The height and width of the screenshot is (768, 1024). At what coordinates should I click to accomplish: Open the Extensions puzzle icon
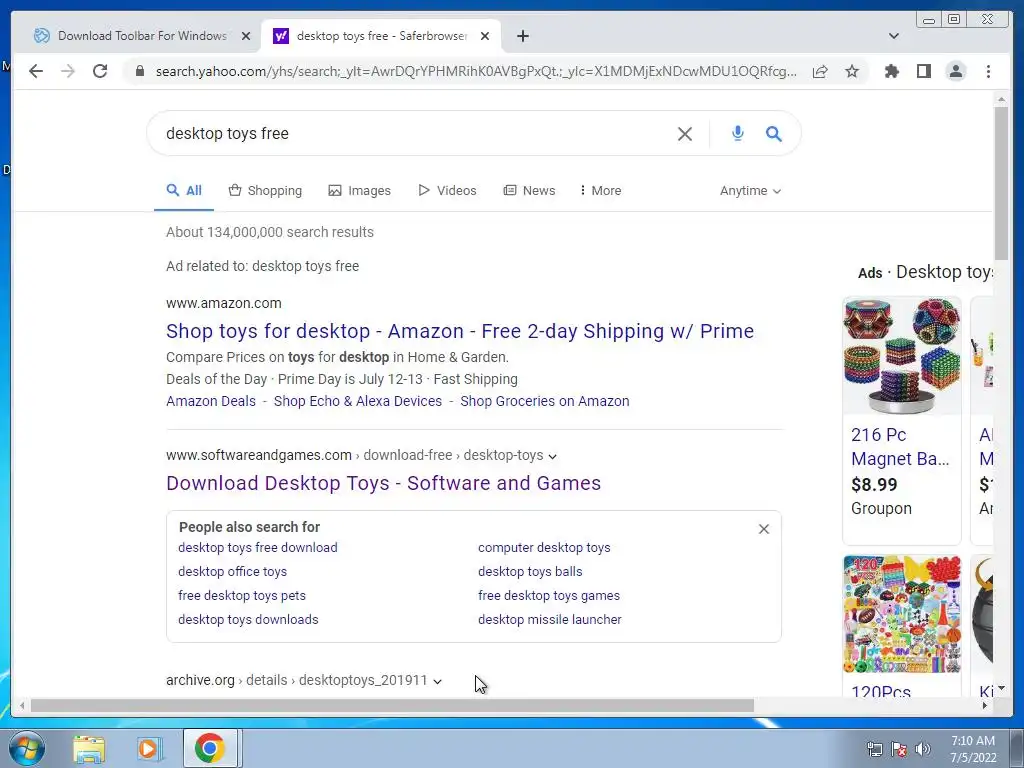(x=891, y=71)
